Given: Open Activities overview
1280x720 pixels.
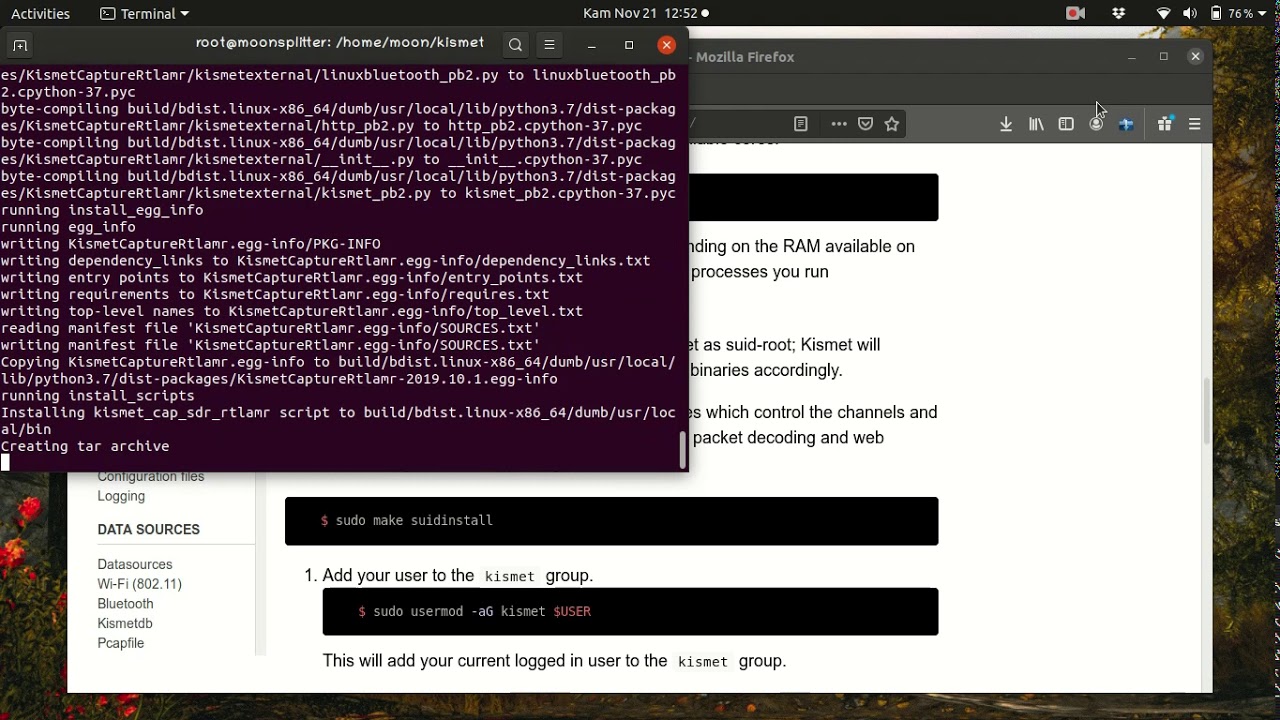Looking at the screenshot, I should click(40, 13).
